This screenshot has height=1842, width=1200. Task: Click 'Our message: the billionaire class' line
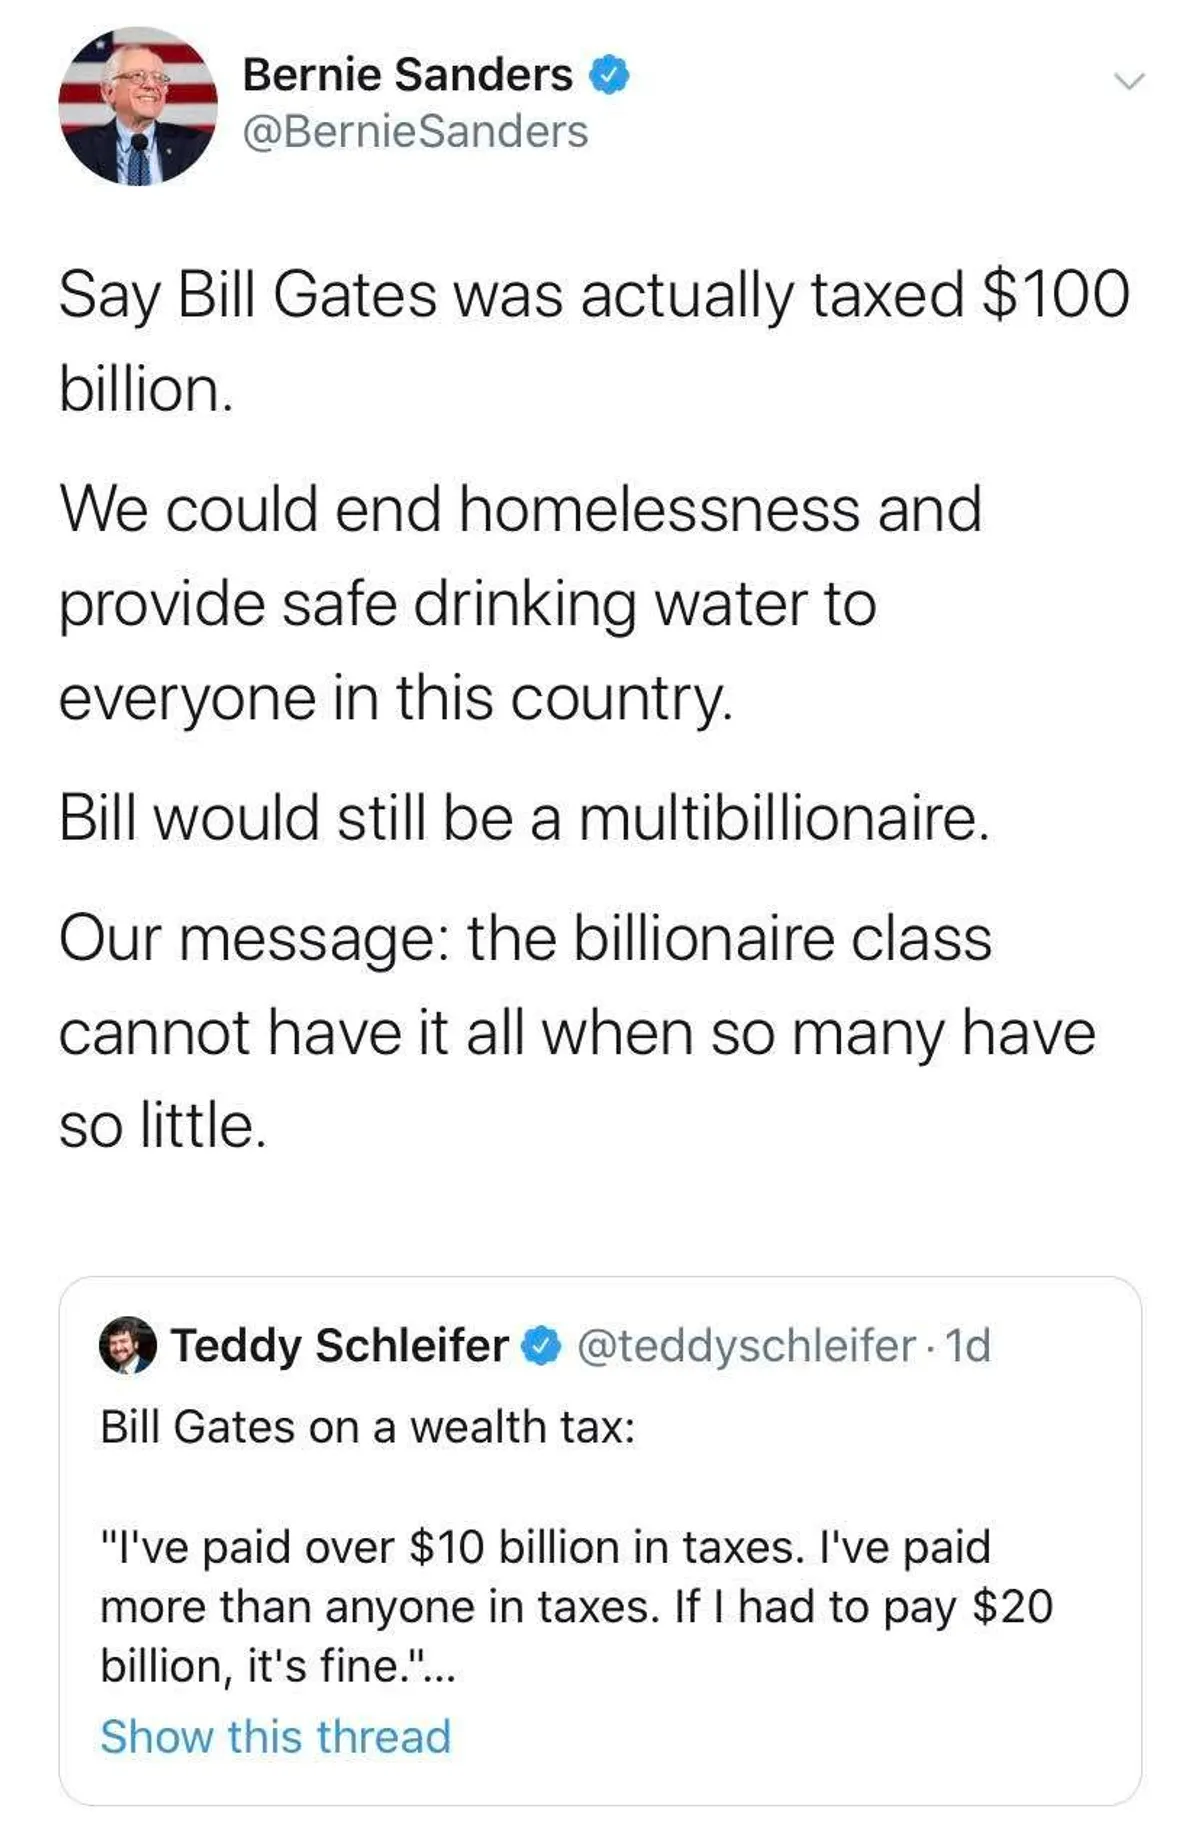[x=525, y=939]
